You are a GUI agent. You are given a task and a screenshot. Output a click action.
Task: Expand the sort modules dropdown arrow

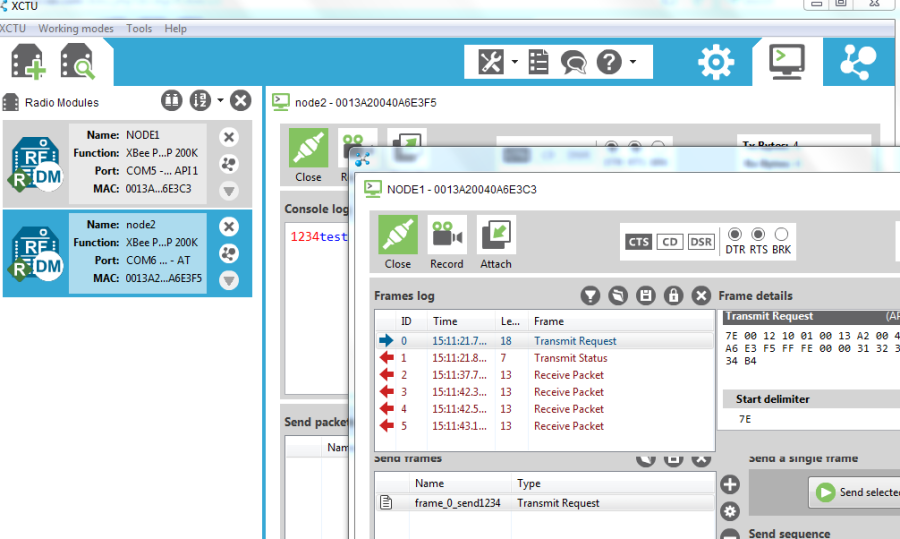[220, 100]
